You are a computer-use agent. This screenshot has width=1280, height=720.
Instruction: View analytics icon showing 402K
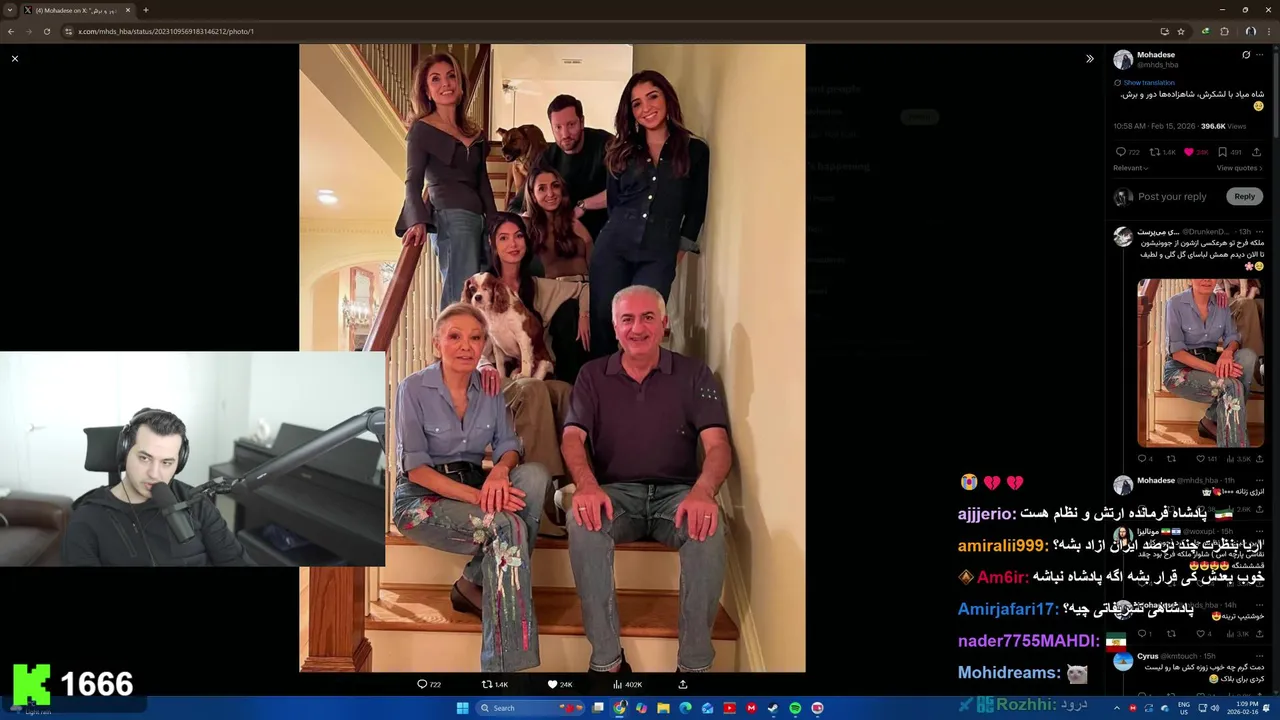click(617, 684)
